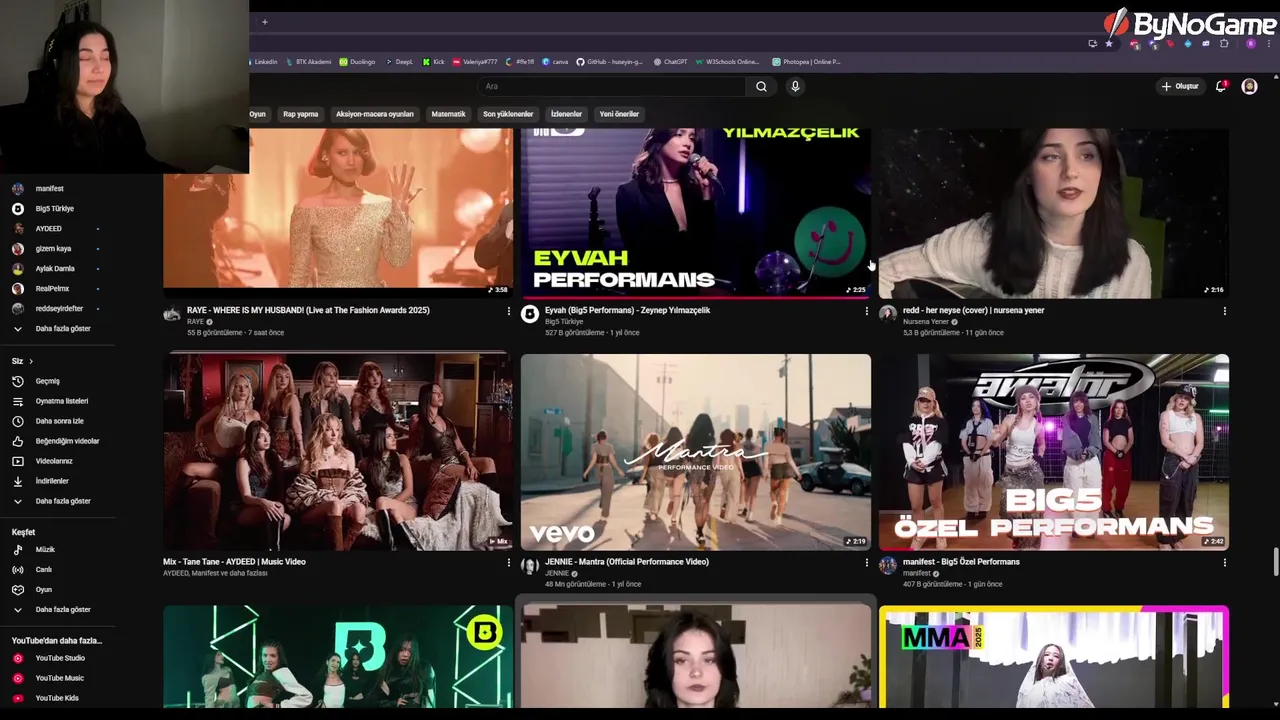
Task: Select the Yeni öneriler chip
Action: 619,114
